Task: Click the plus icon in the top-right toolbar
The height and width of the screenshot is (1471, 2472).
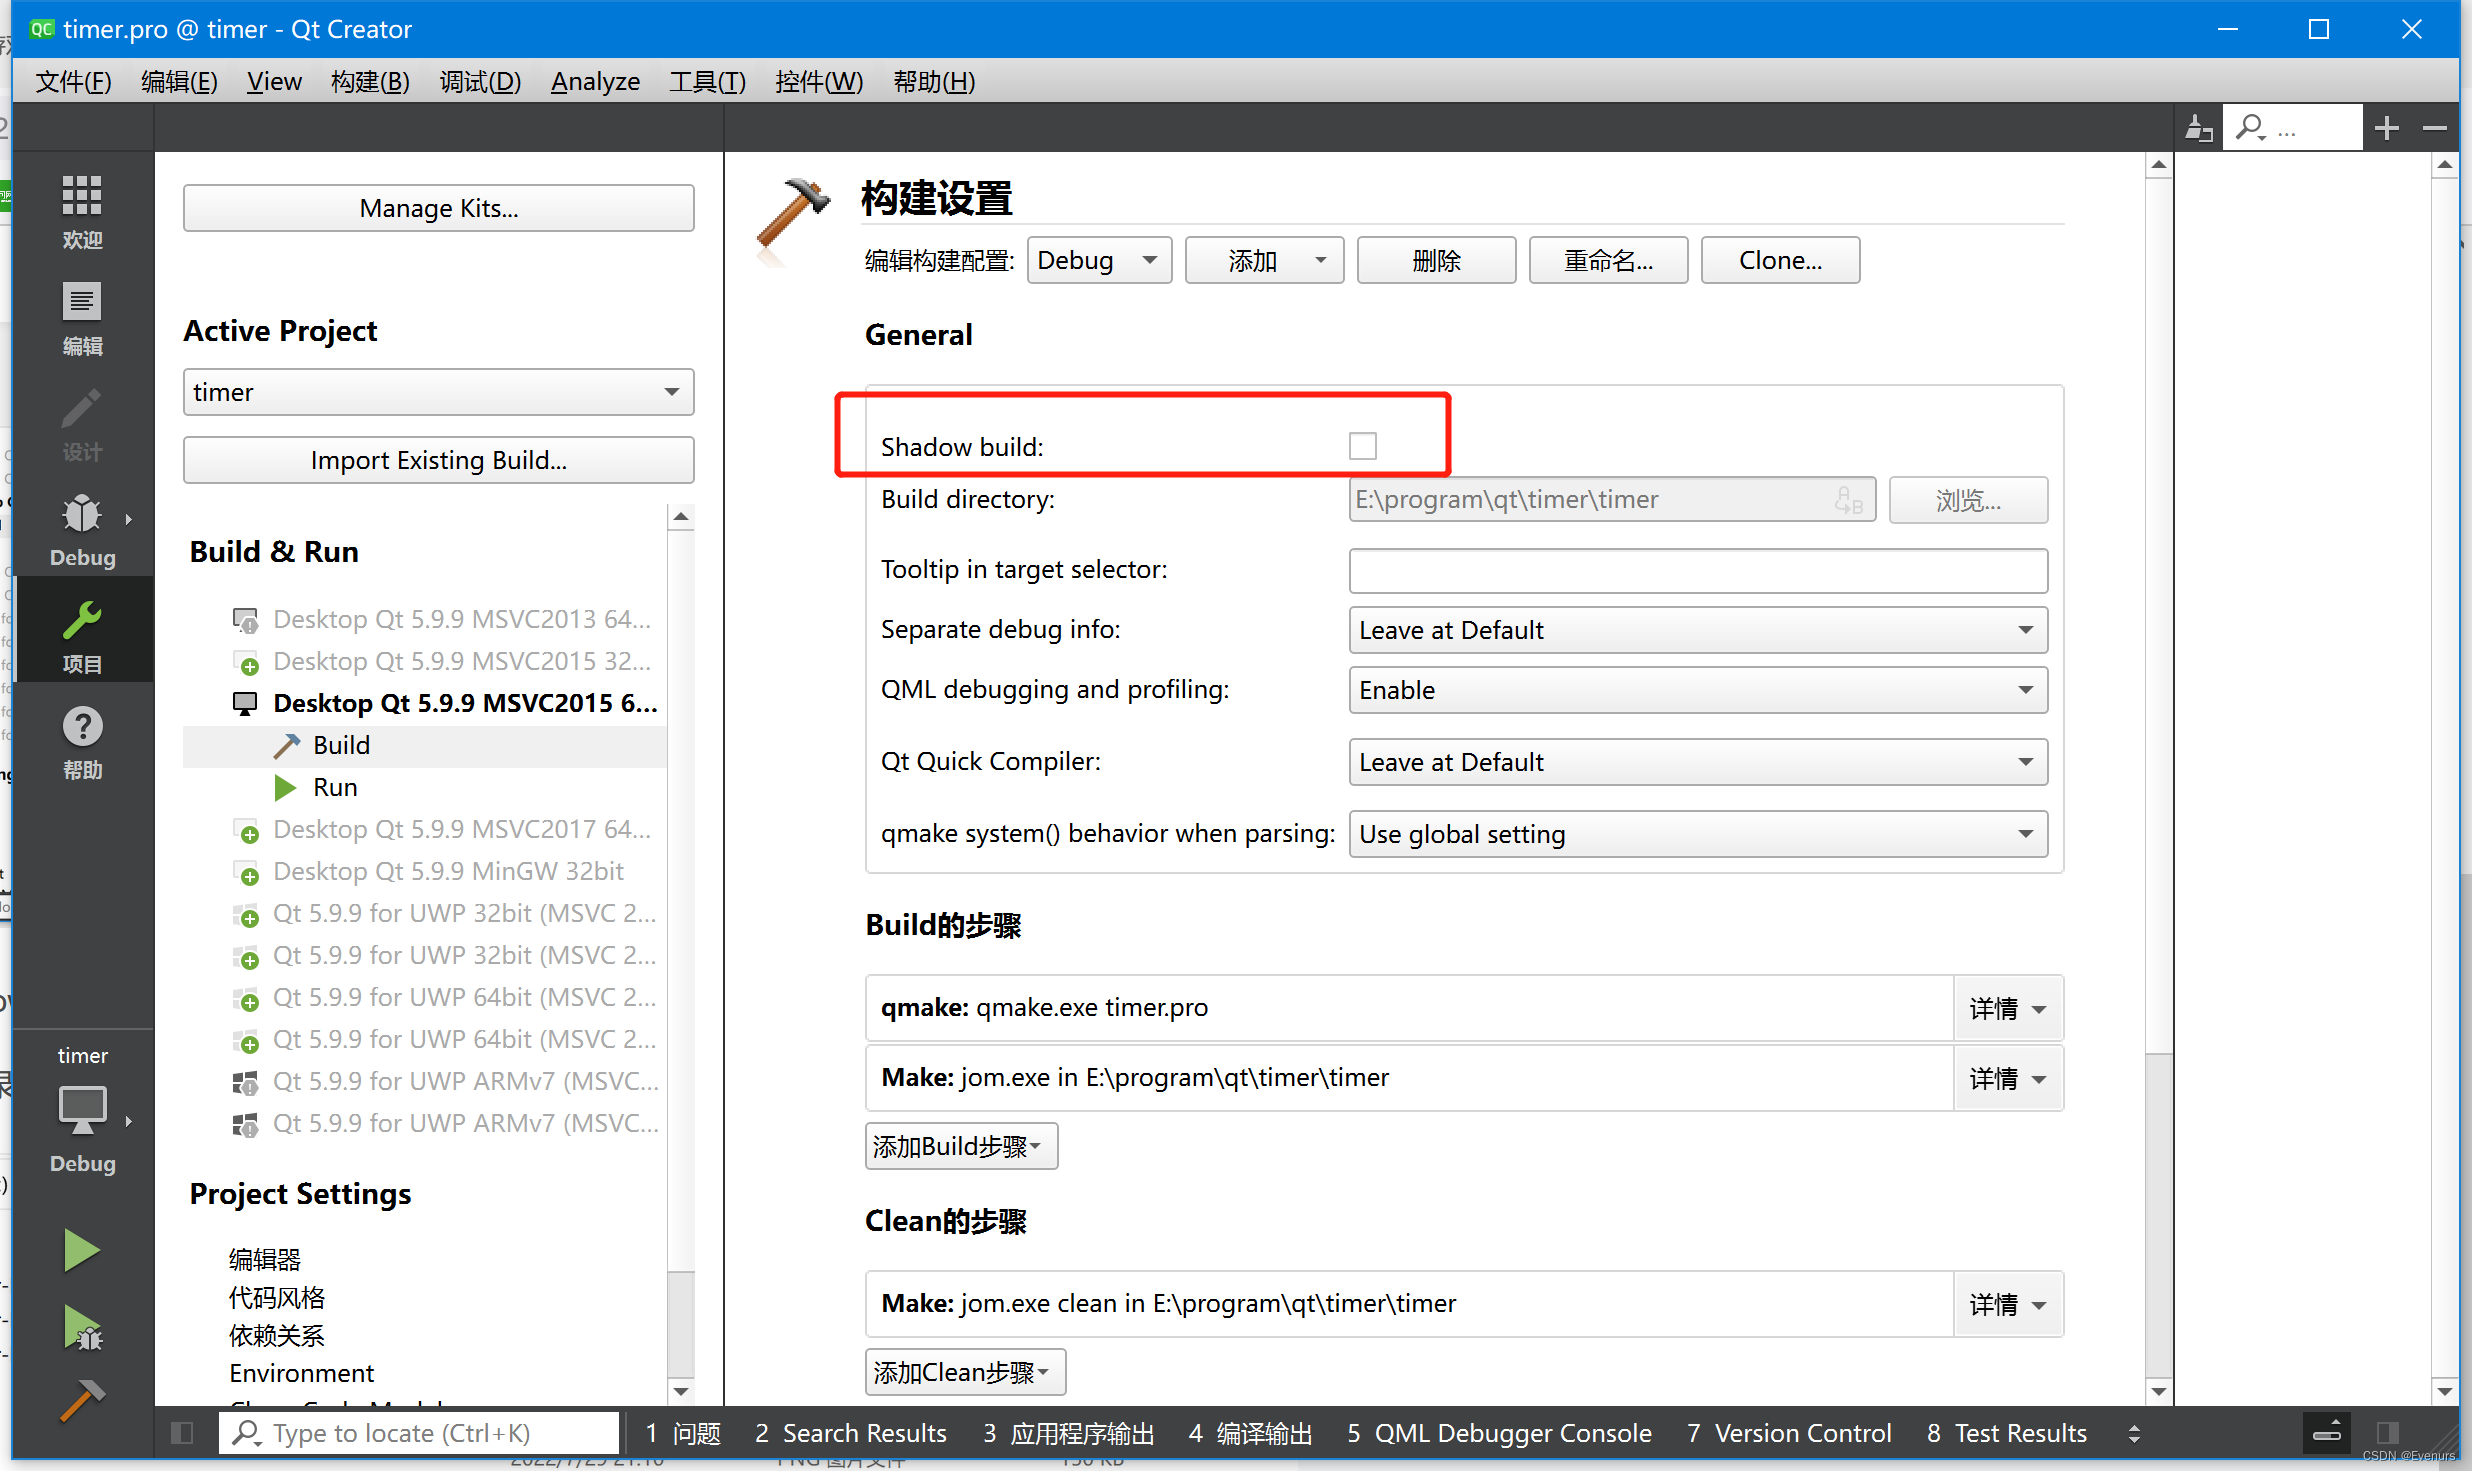Action: 2387,127
